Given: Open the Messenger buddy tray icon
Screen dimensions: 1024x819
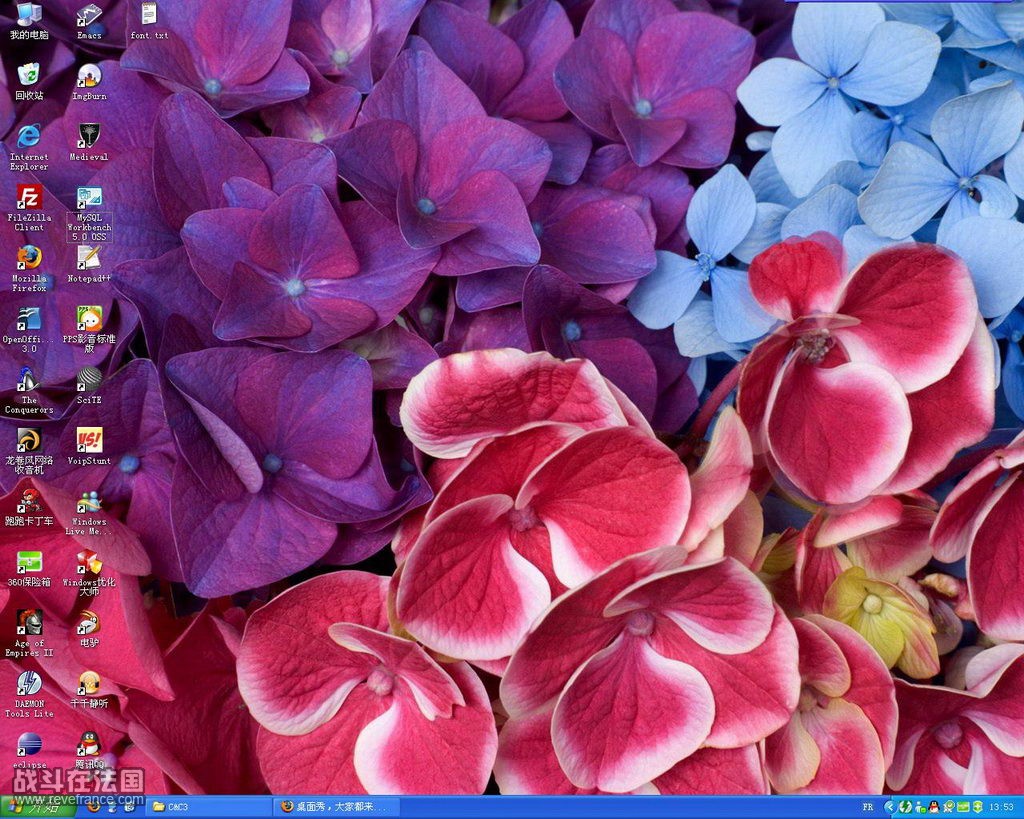Looking at the screenshot, I should [920, 807].
